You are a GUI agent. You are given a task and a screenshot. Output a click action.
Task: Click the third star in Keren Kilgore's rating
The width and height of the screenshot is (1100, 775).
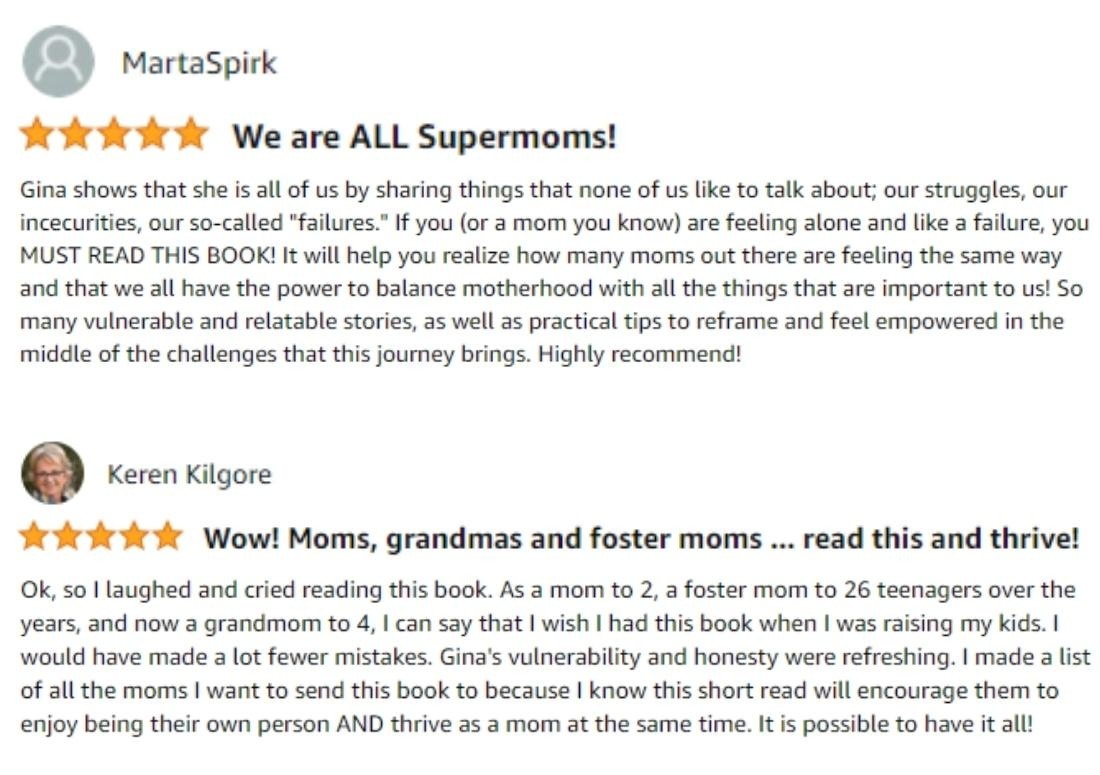tap(101, 537)
